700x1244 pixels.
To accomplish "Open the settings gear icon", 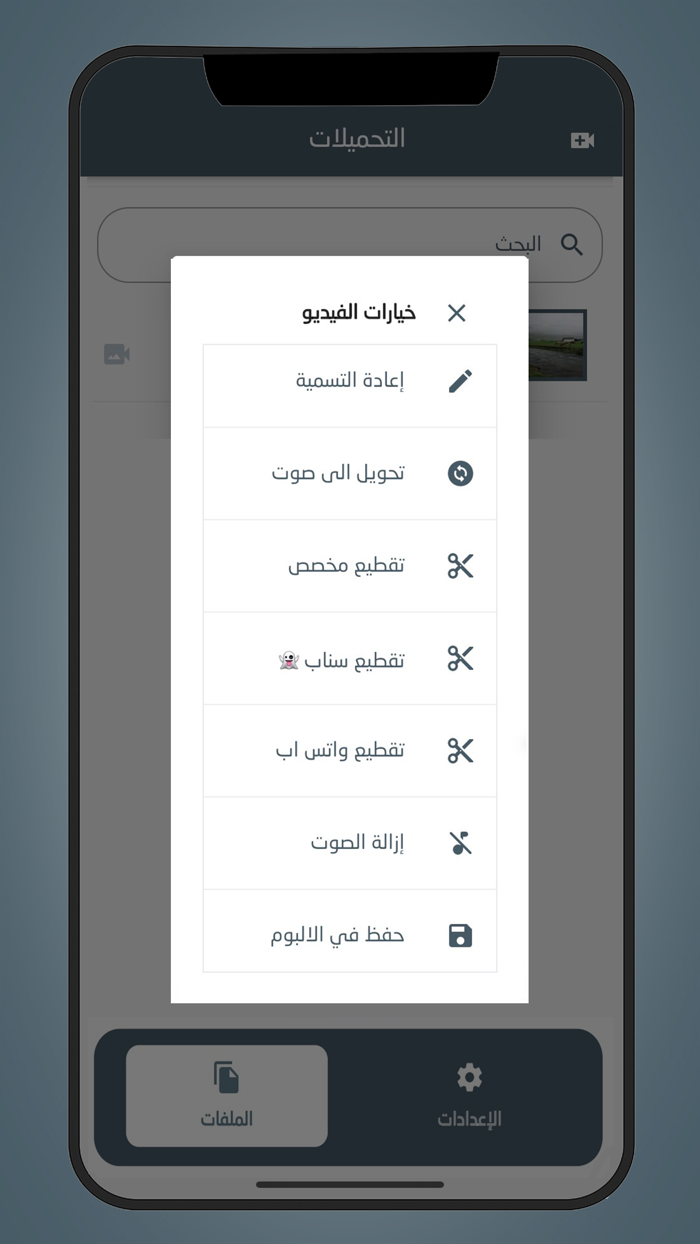I will pos(468,1077).
